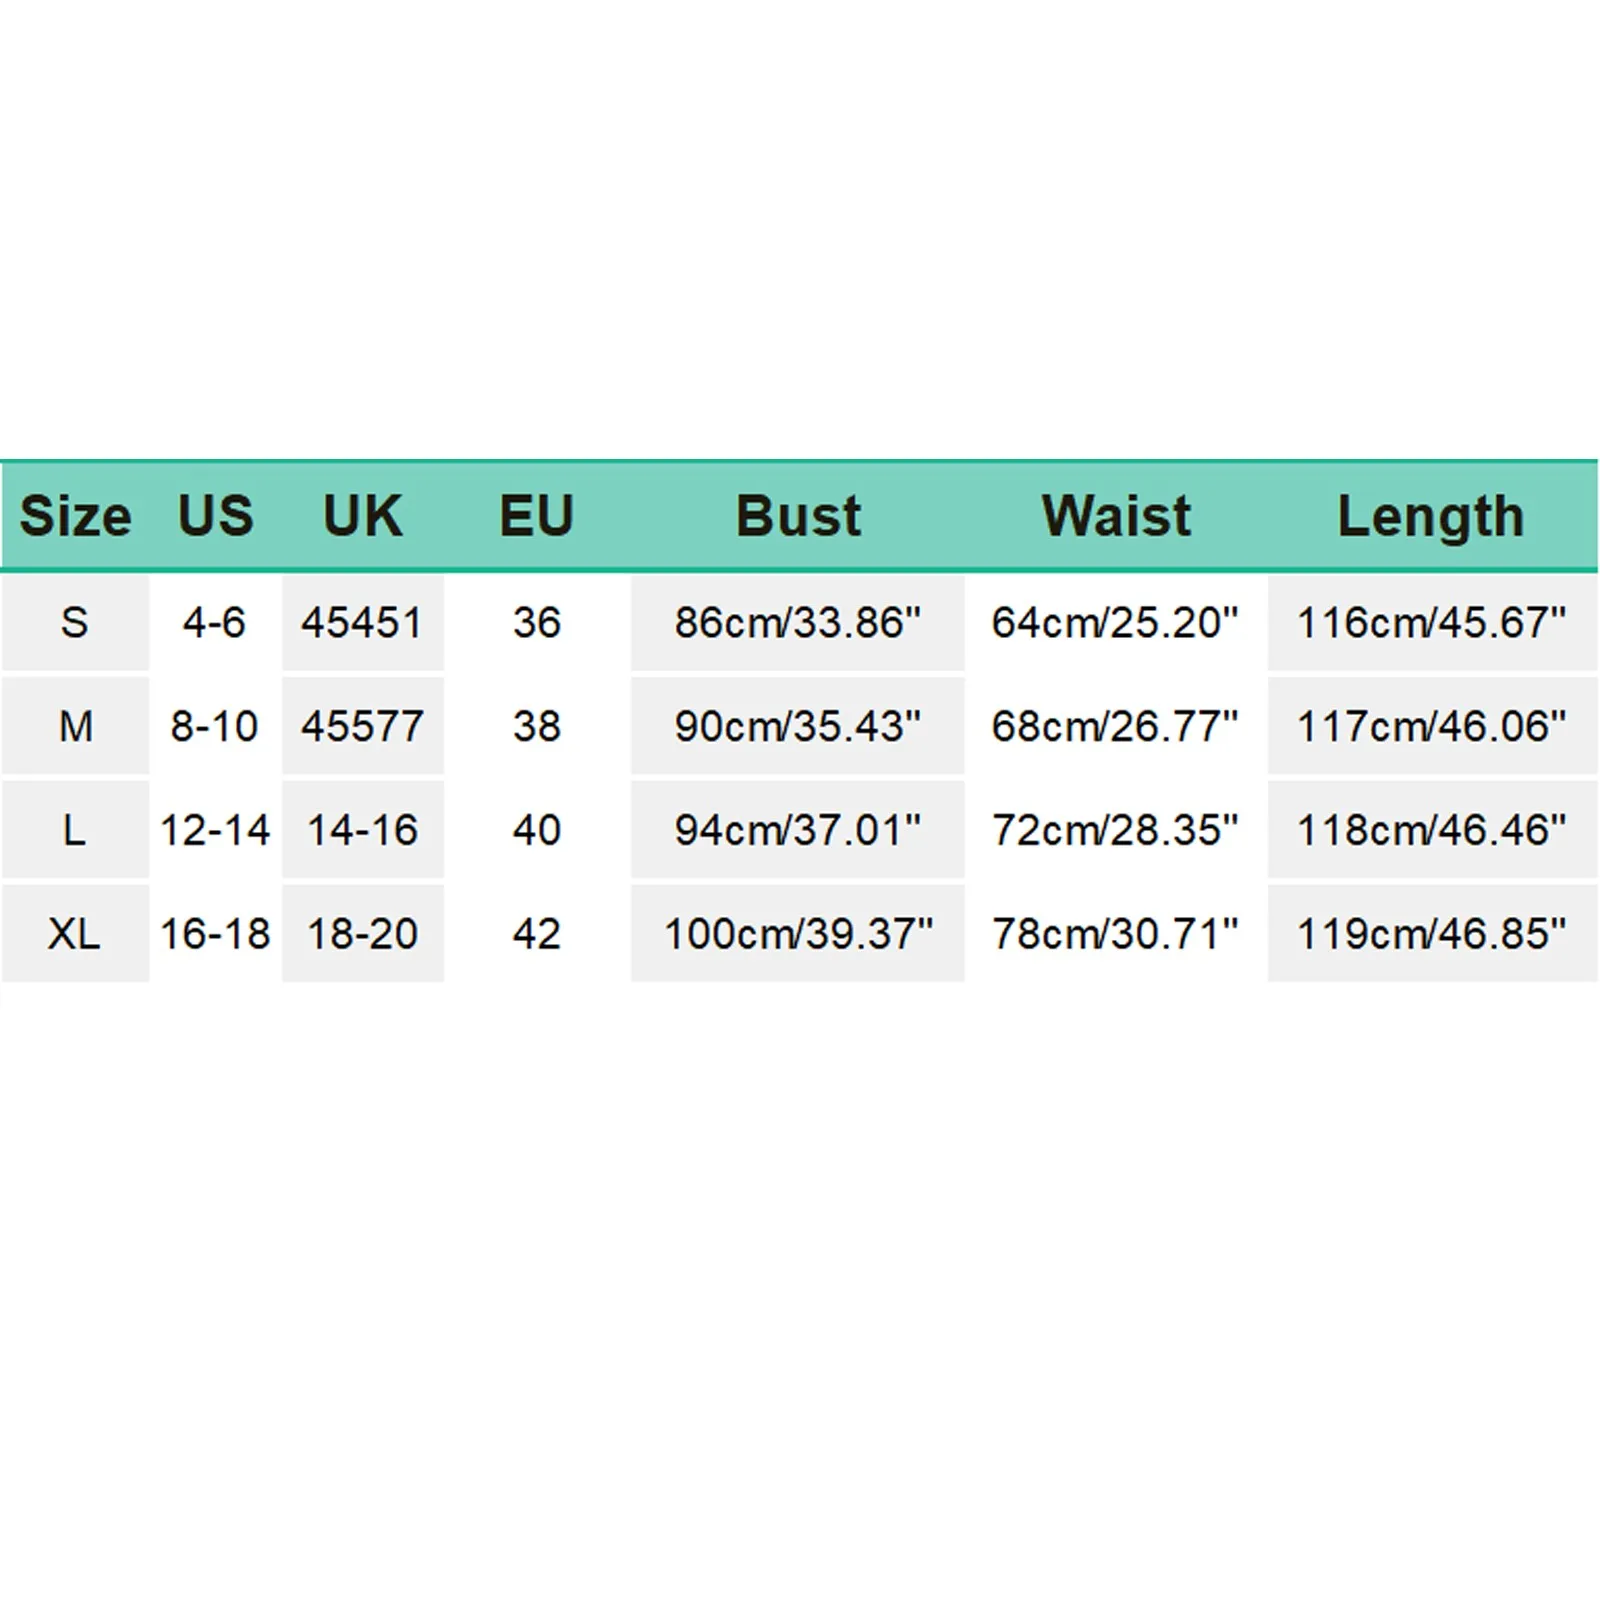Click the US column header

[215, 516]
